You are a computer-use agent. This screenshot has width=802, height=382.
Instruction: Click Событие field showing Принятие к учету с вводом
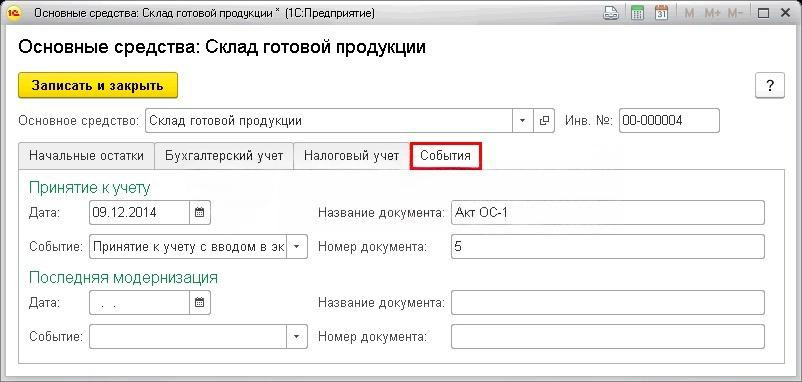coord(188,246)
